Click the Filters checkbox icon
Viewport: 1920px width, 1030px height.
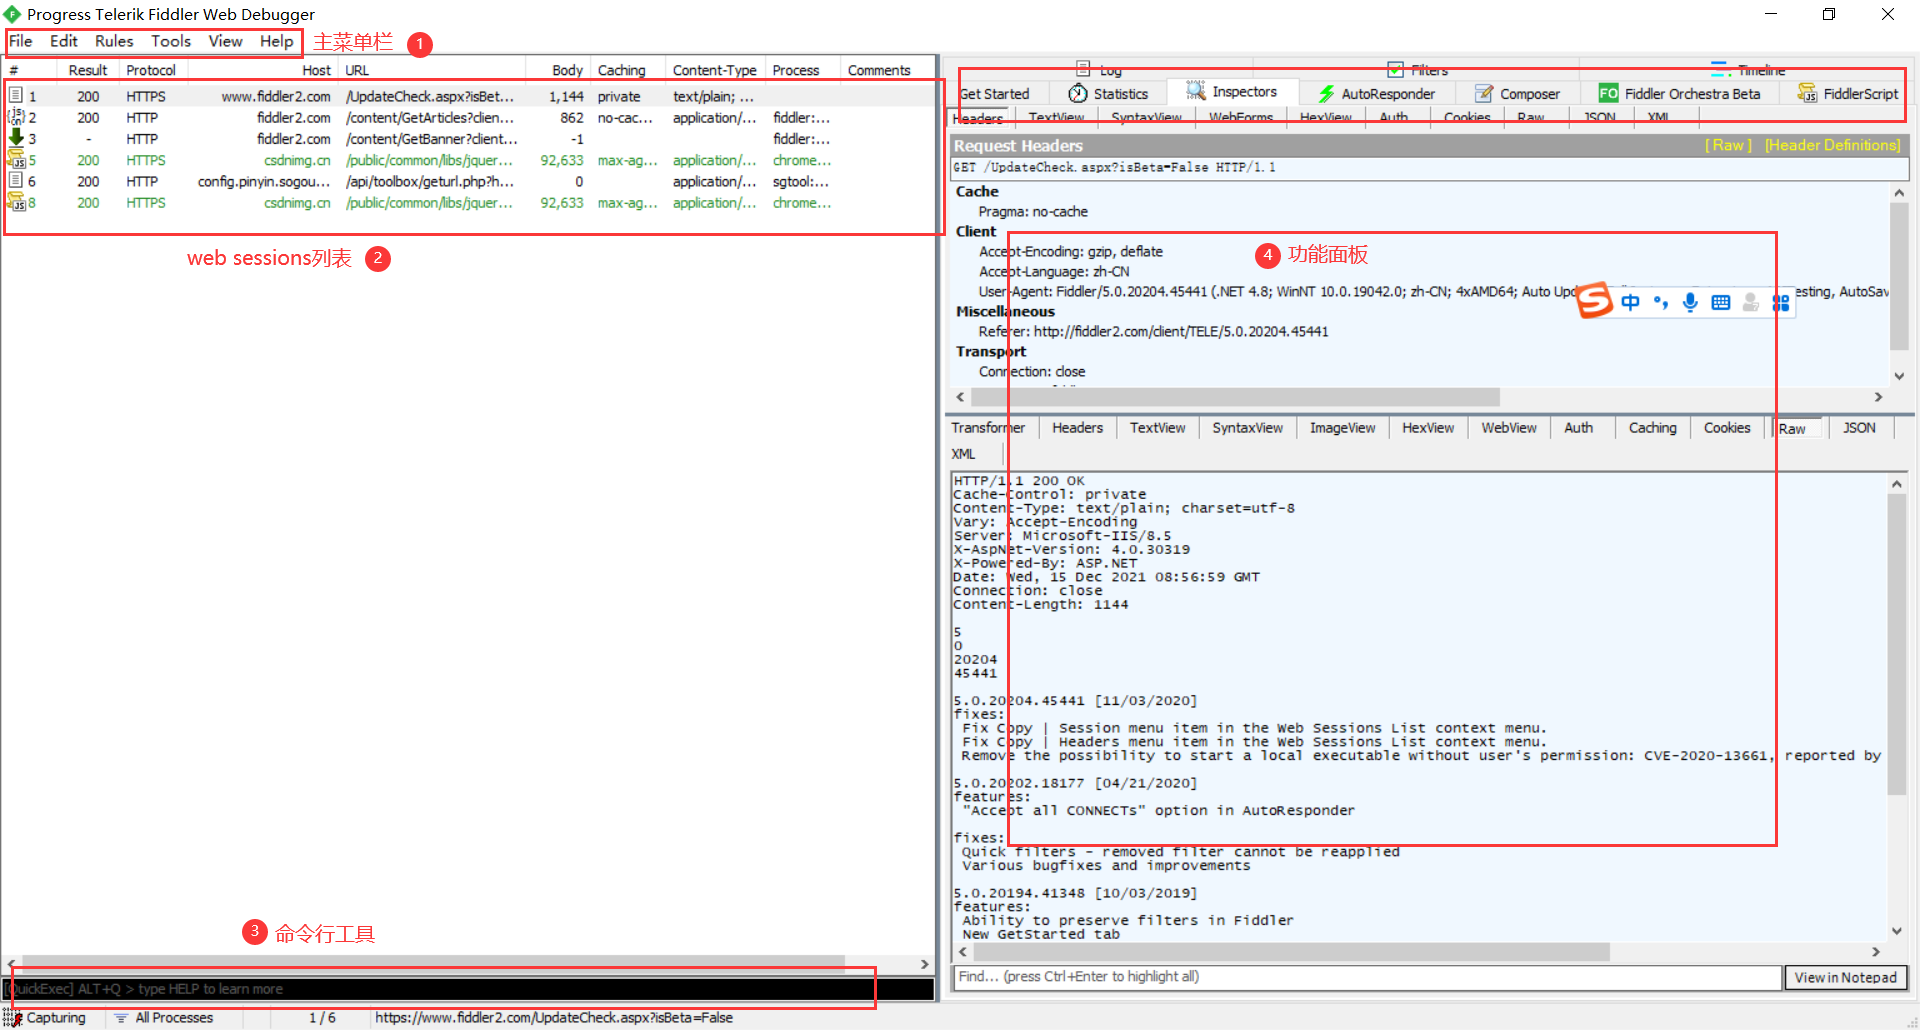pyautogui.click(x=1396, y=69)
